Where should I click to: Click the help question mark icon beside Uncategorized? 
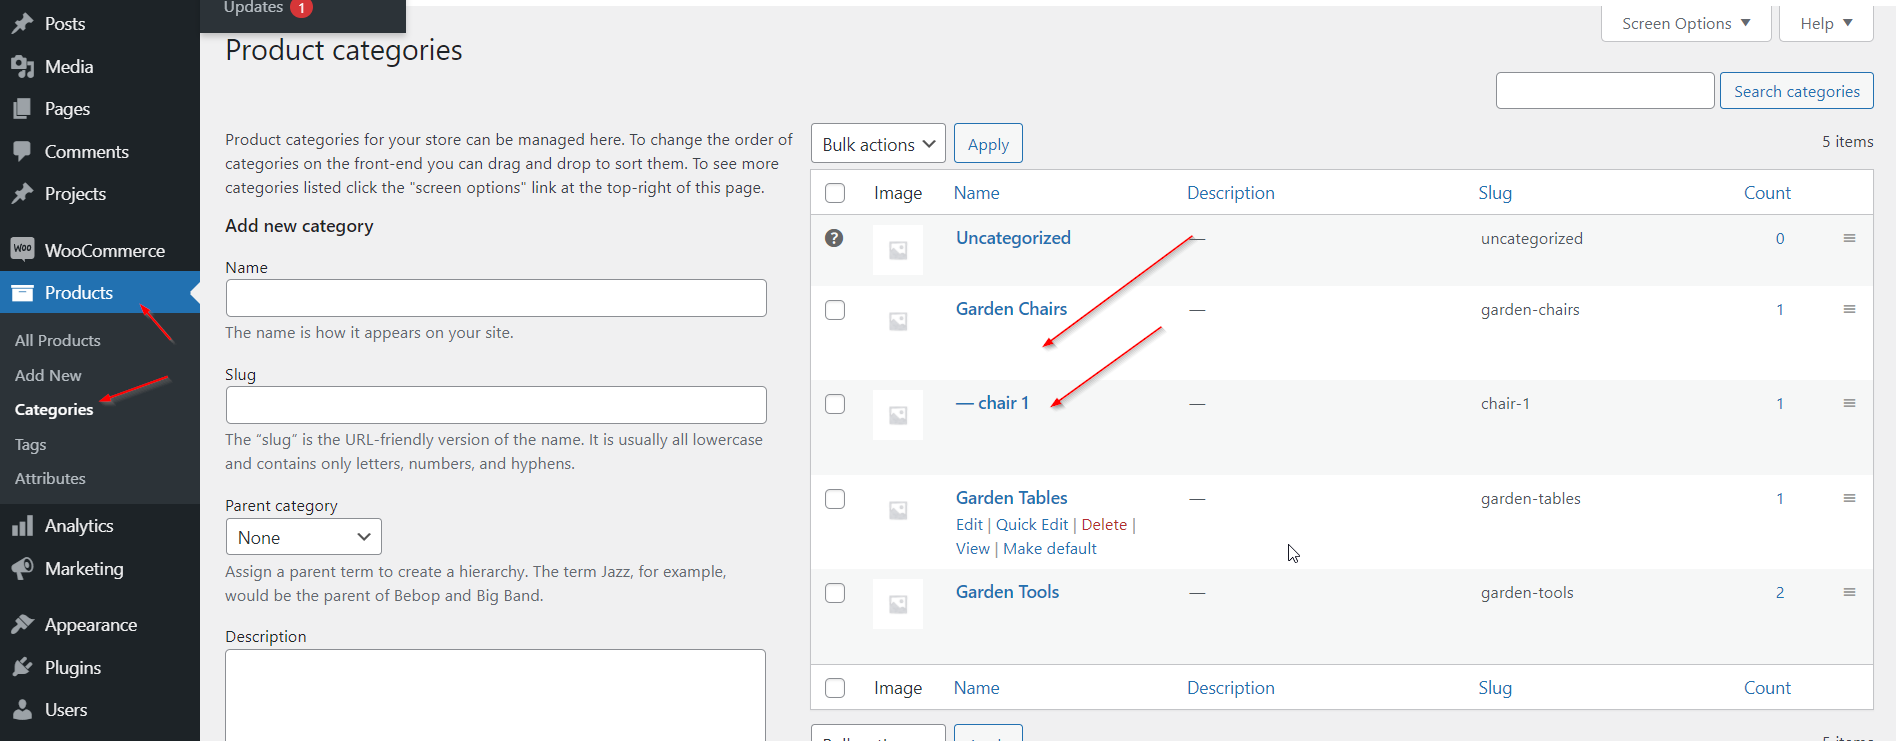(x=834, y=238)
